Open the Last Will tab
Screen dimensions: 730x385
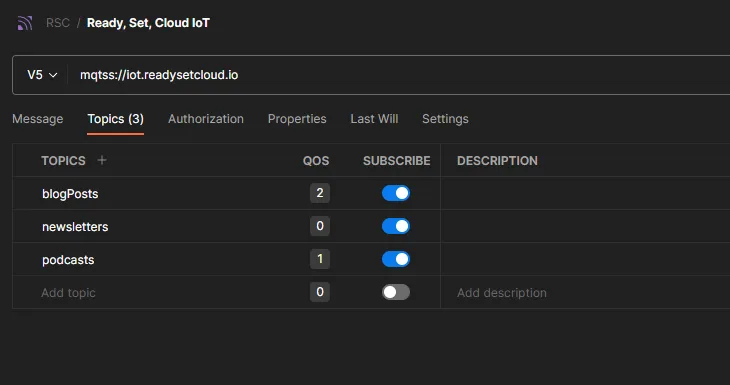pyautogui.click(x=374, y=119)
